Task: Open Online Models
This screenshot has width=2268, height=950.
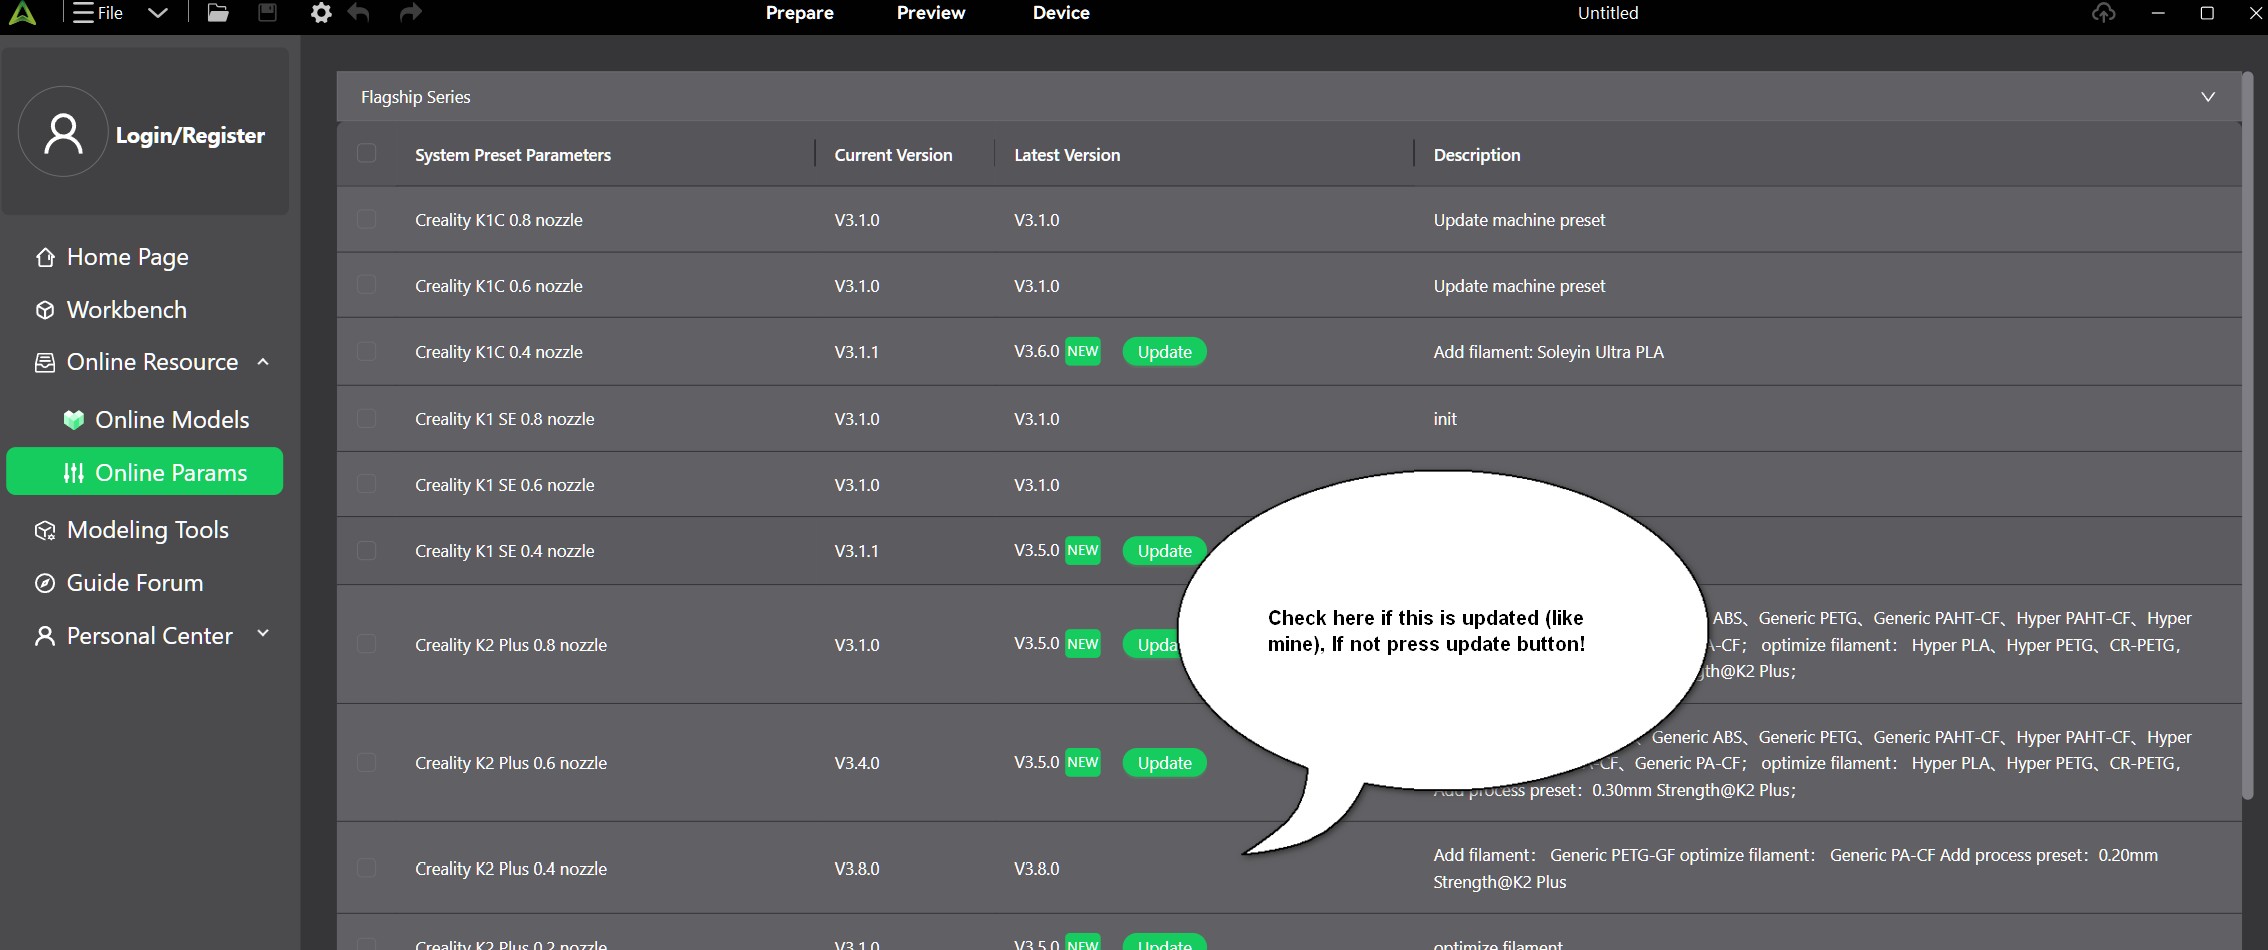Action: [172, 420]
